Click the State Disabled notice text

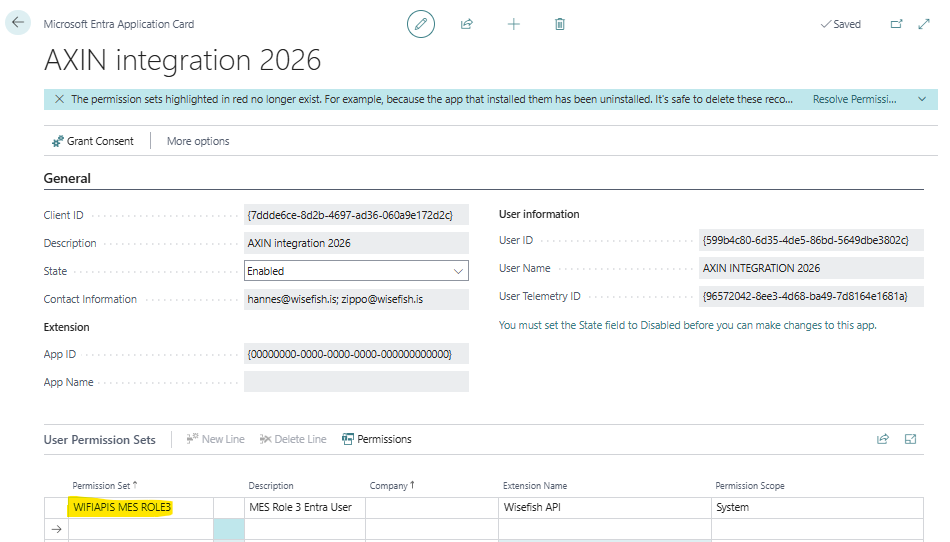(688, 325)
